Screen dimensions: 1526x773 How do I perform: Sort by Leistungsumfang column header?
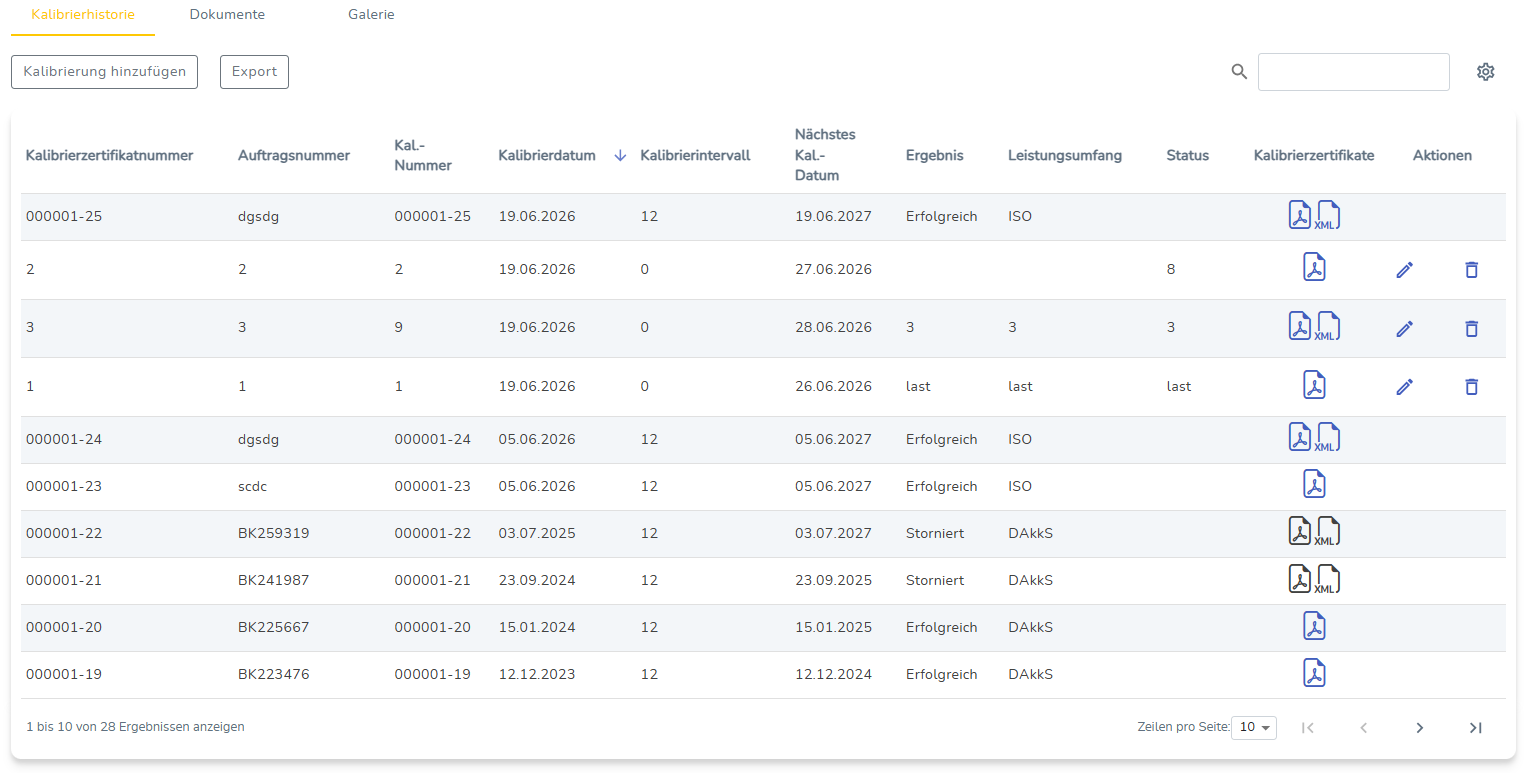(x=1065, y=155)
